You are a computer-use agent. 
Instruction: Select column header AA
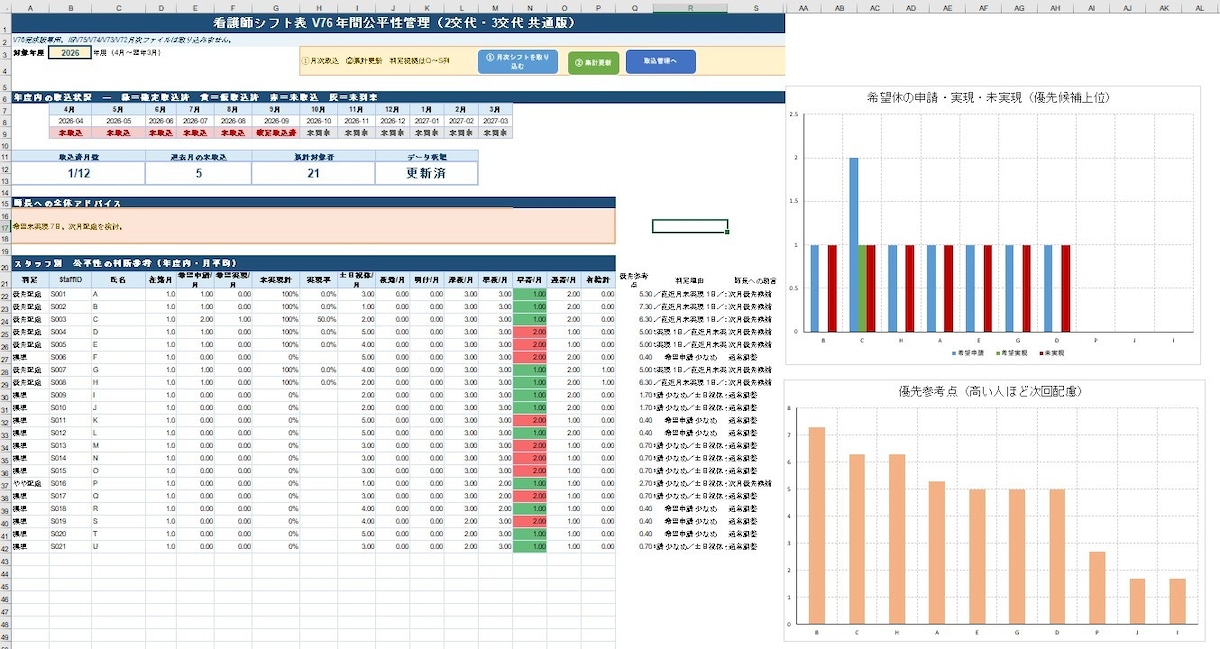[803, 7]
